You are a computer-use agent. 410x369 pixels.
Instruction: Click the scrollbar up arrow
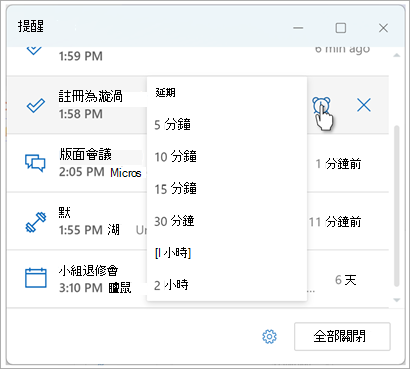[x=396, y=55]
